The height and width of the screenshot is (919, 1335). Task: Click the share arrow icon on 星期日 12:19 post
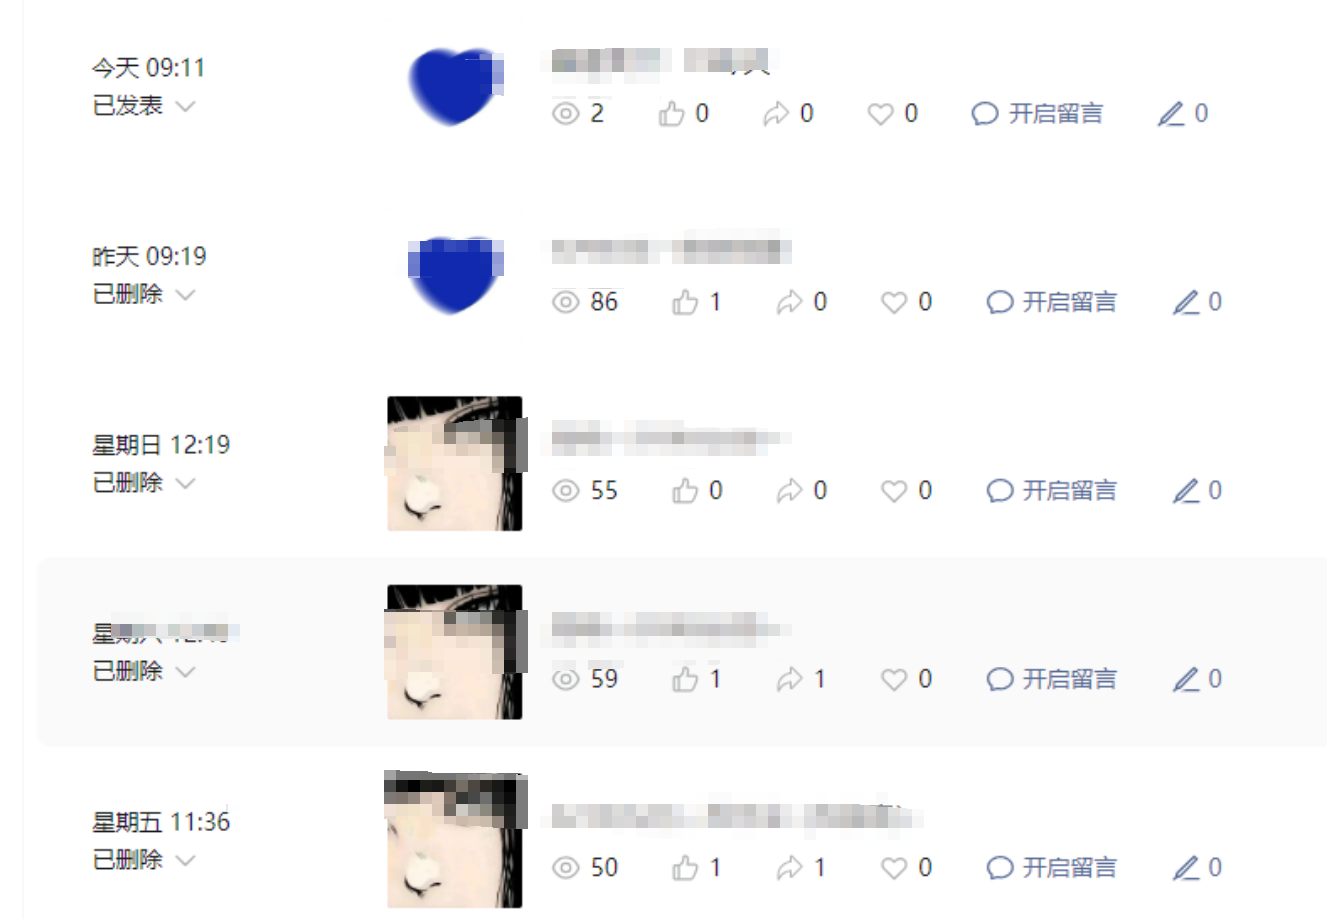click(790, 491)
